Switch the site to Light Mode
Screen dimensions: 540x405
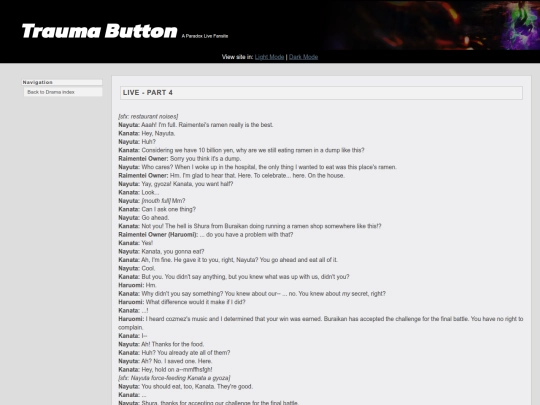269,57
